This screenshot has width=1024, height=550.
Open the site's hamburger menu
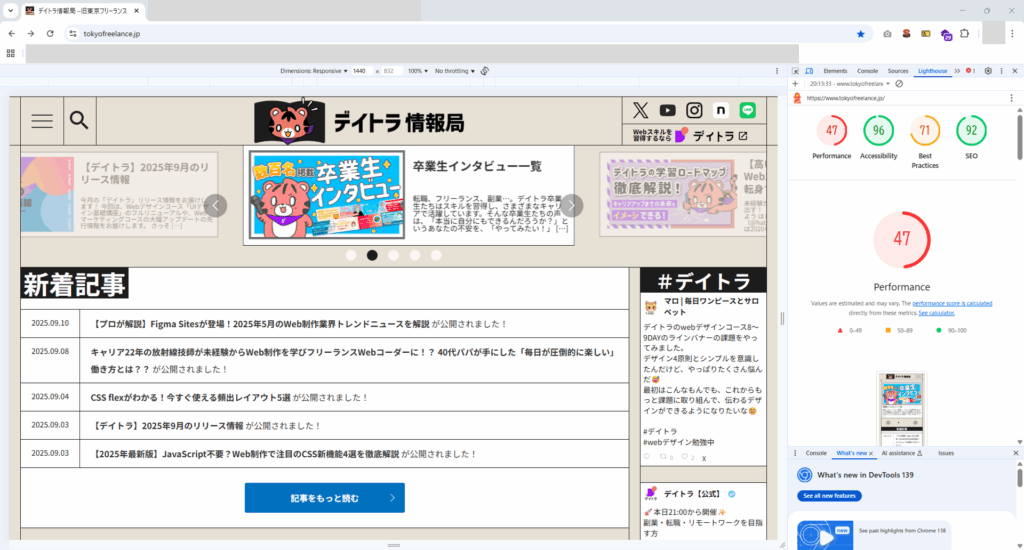pyautogui.click(x=42, y=121)
